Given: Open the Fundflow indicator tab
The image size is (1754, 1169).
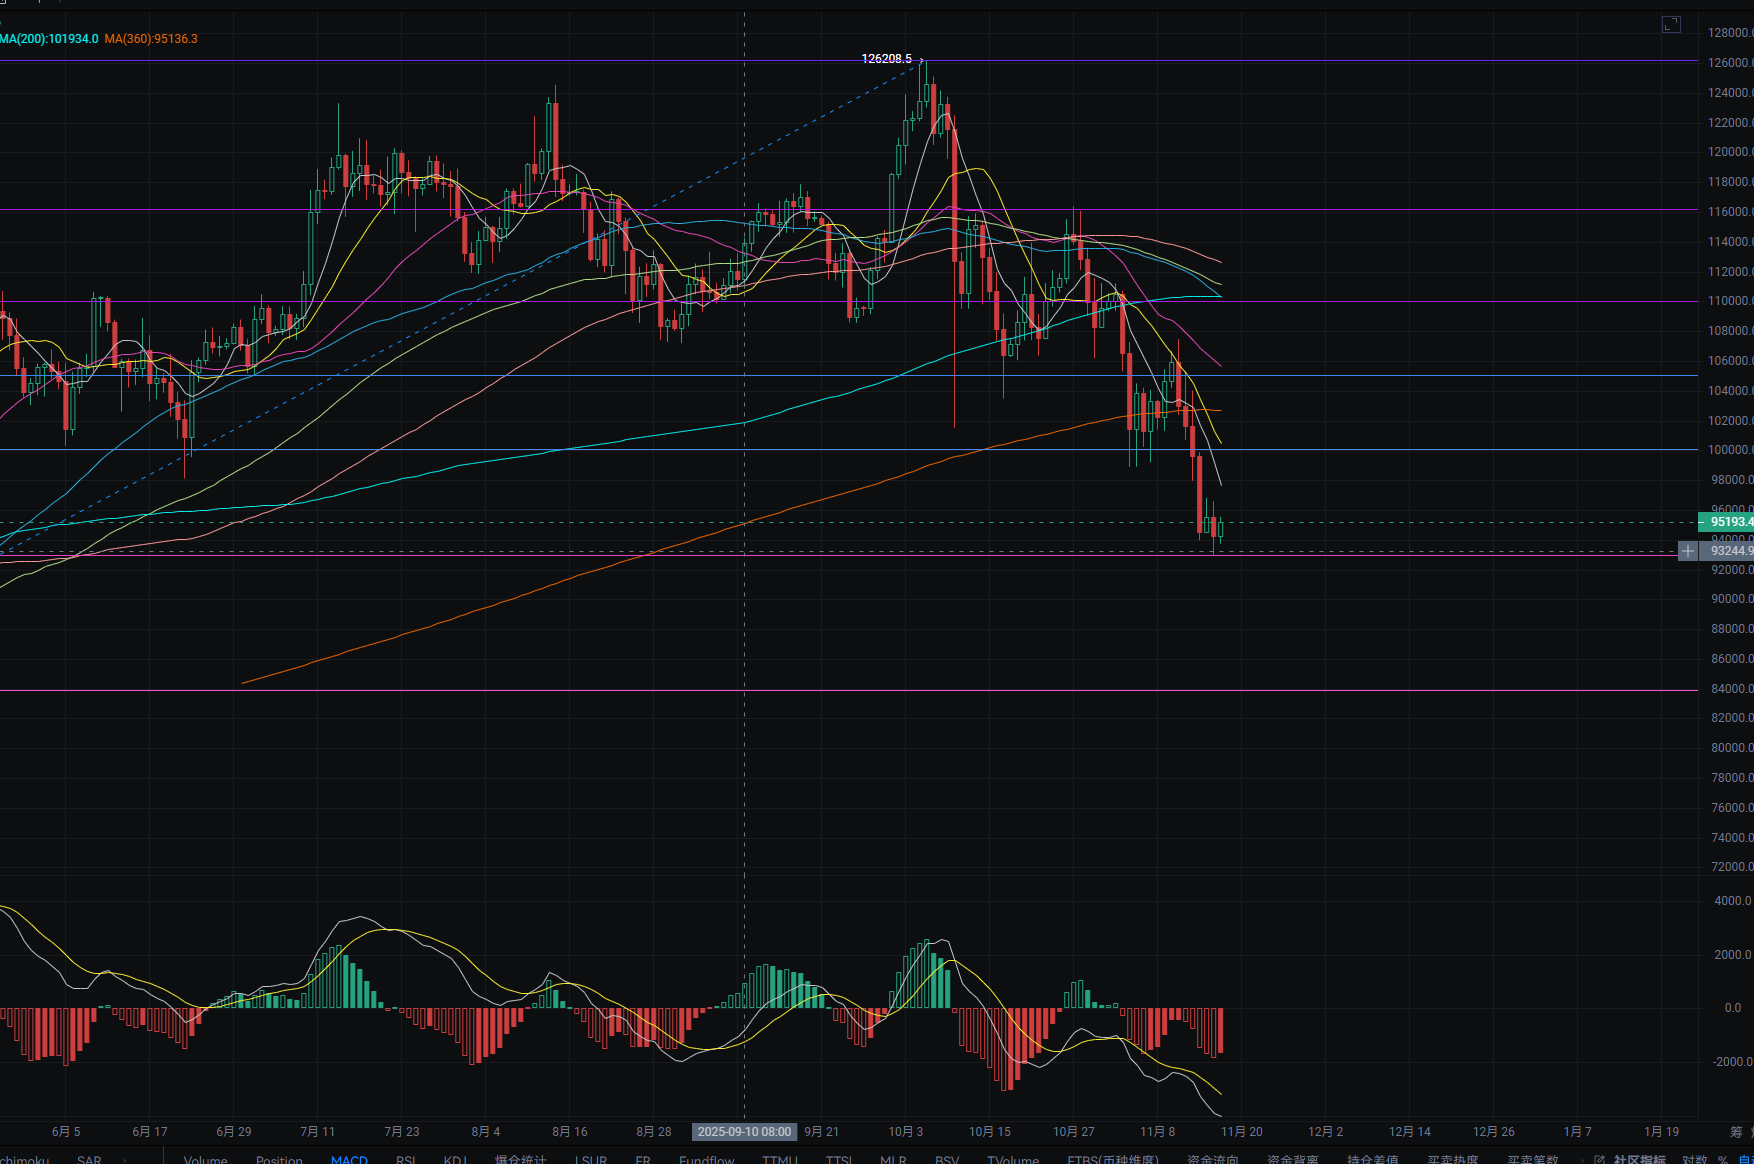Looking at the screenshot, I should coord(706,1161).
